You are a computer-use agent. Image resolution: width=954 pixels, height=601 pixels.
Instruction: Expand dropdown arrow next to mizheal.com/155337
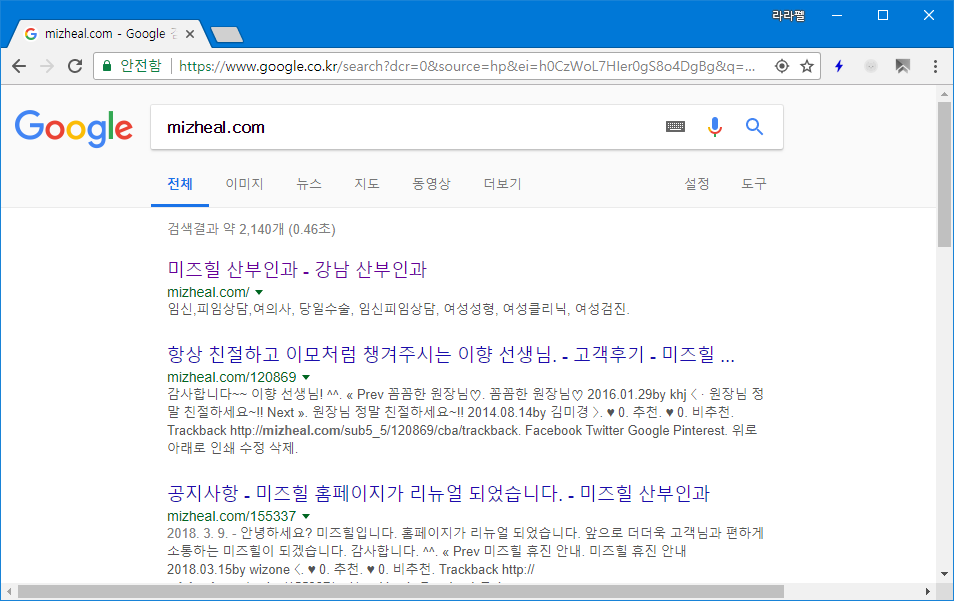(306, 516)
